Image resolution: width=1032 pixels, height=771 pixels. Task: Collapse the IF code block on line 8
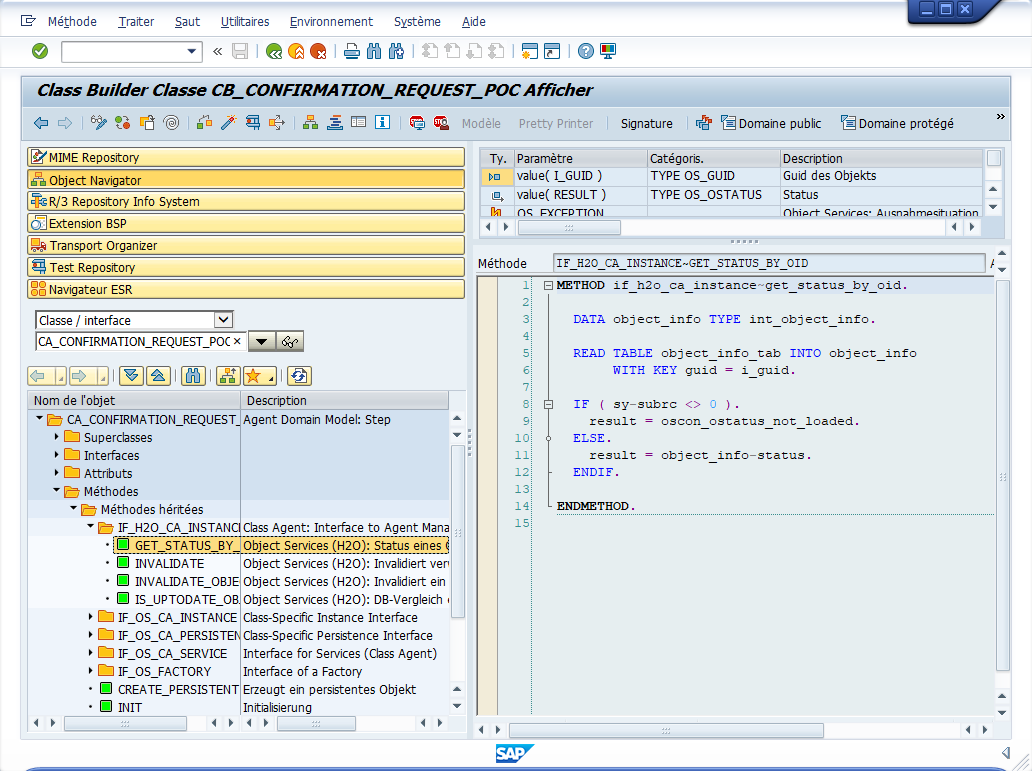click(548, 404)
